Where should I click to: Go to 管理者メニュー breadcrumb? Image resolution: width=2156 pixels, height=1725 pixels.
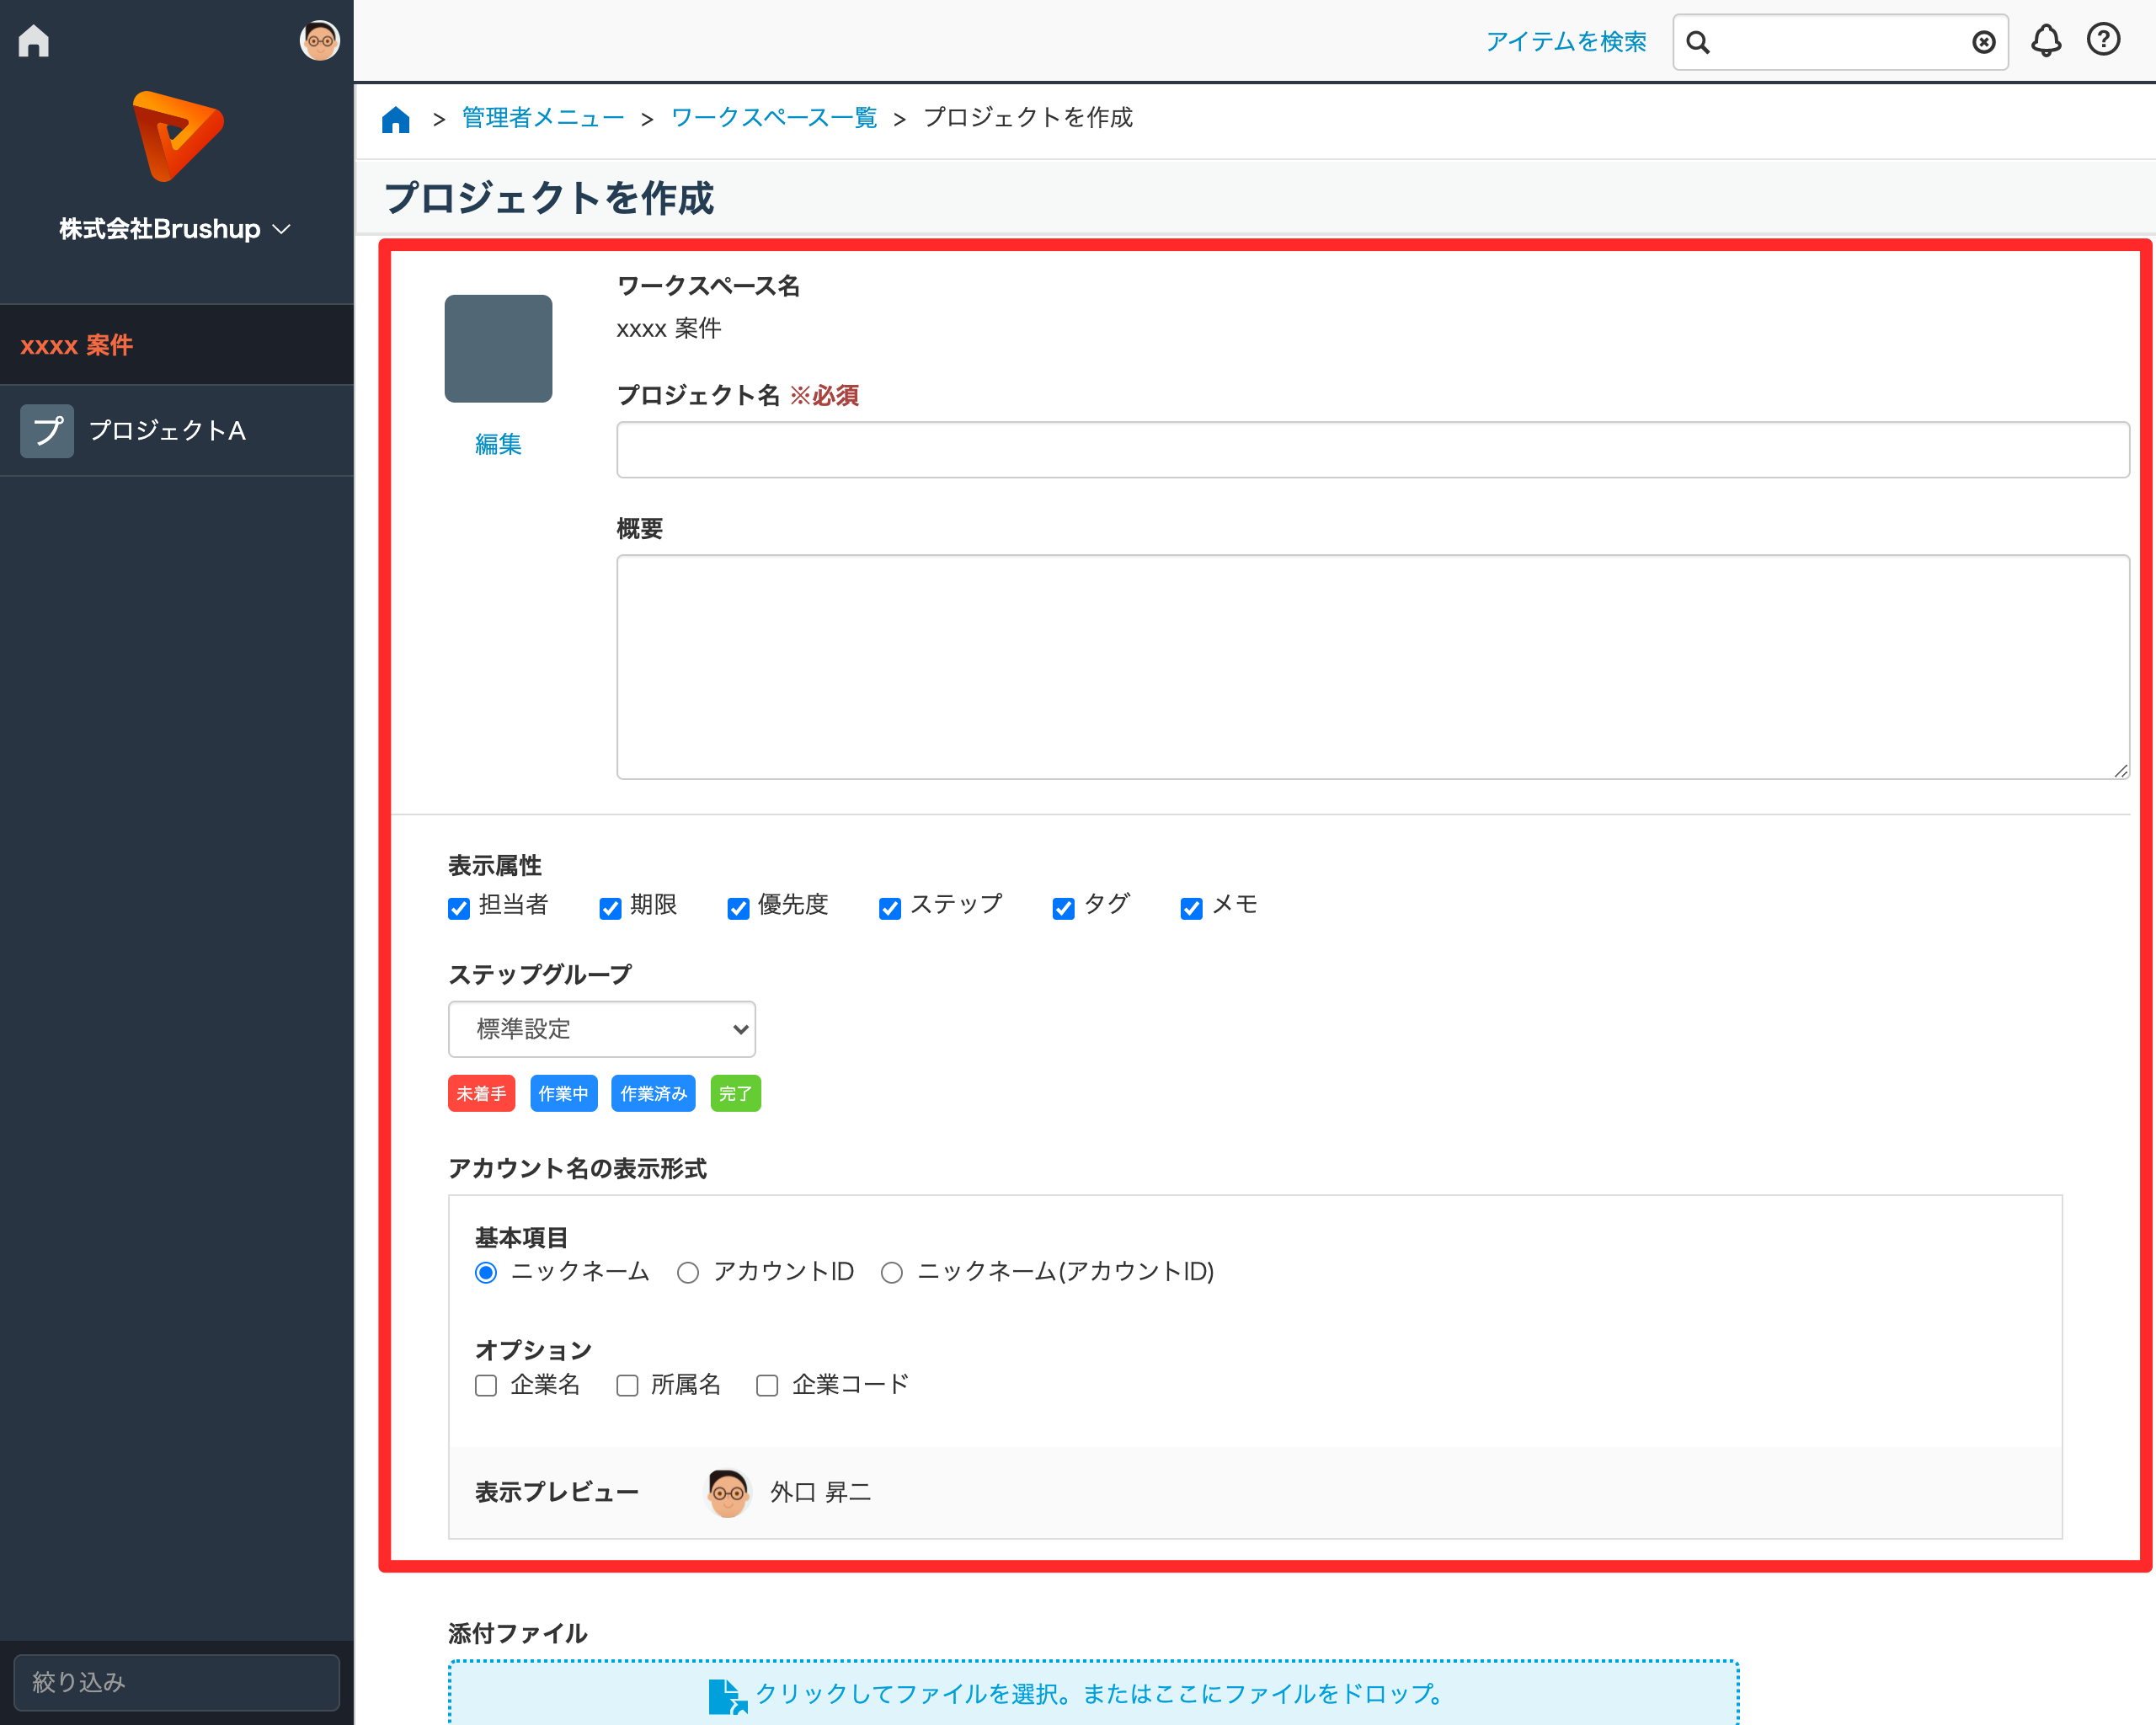[x=543, y=118]
